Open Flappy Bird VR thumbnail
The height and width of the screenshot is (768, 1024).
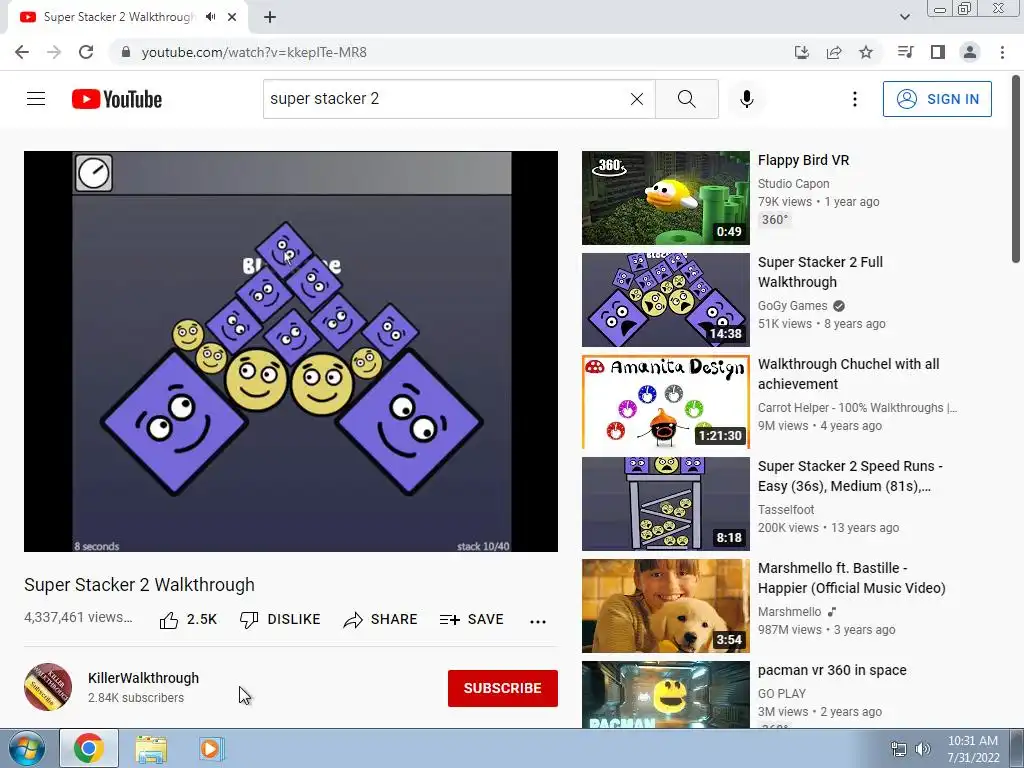[665, 198]
